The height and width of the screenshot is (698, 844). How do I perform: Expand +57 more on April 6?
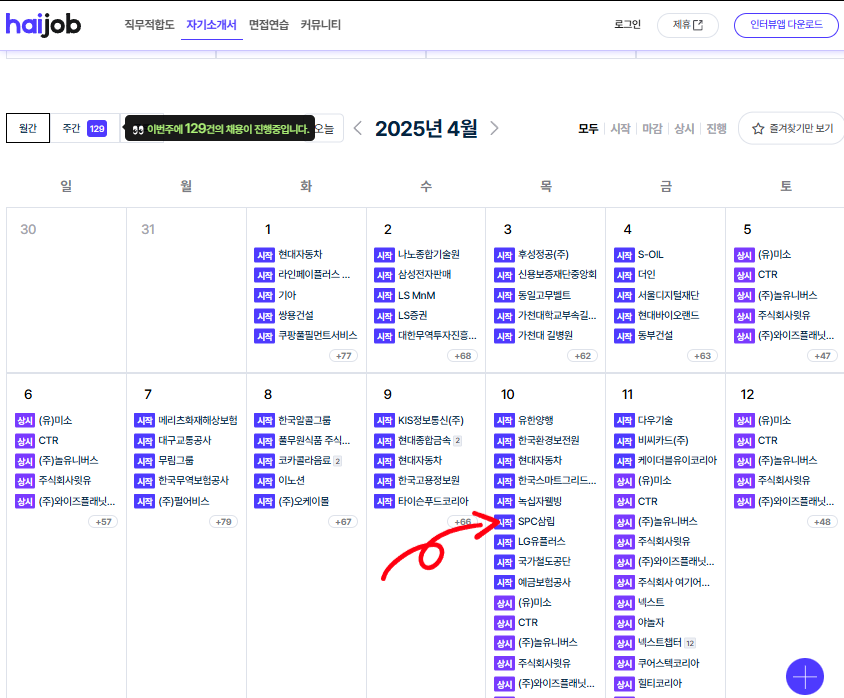(x=103, y=521)
